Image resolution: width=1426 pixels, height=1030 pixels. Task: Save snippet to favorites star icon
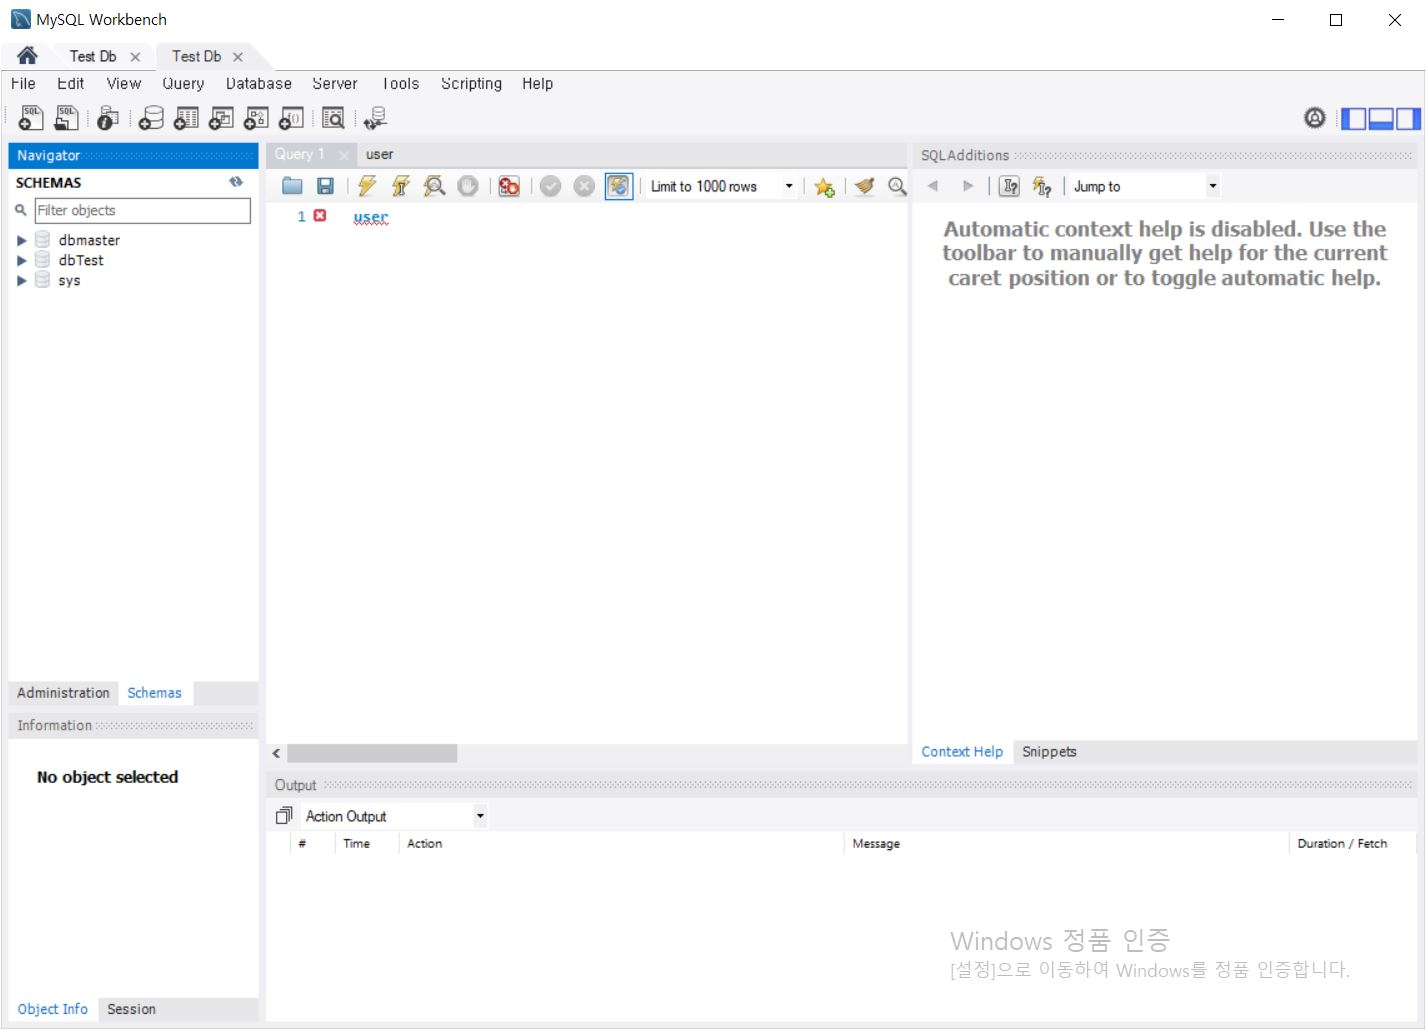[x=824, y=187]
